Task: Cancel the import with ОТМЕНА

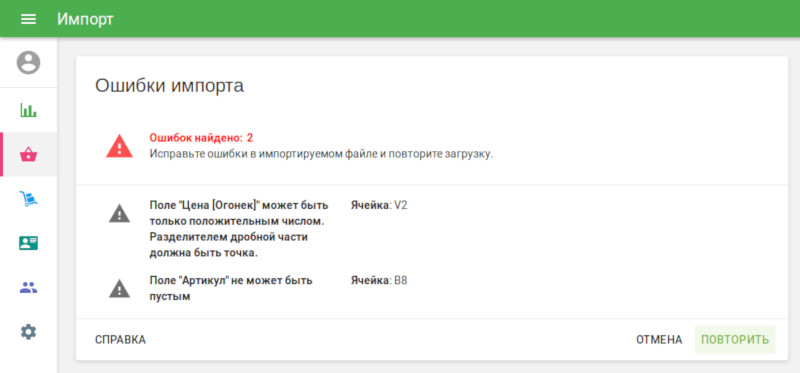Action: [659, 340]
